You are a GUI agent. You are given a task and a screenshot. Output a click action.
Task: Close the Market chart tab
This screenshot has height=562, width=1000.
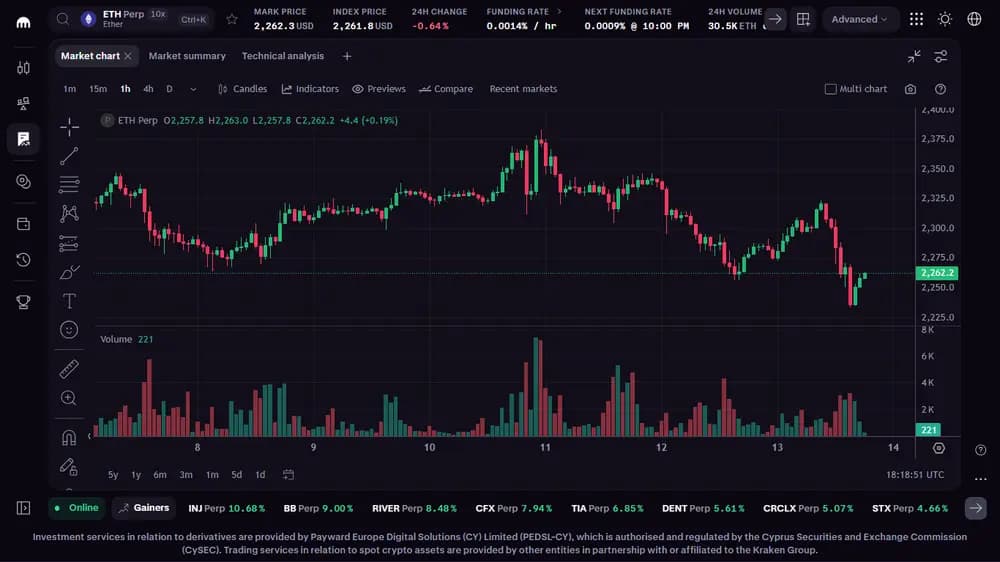point(128,56)
